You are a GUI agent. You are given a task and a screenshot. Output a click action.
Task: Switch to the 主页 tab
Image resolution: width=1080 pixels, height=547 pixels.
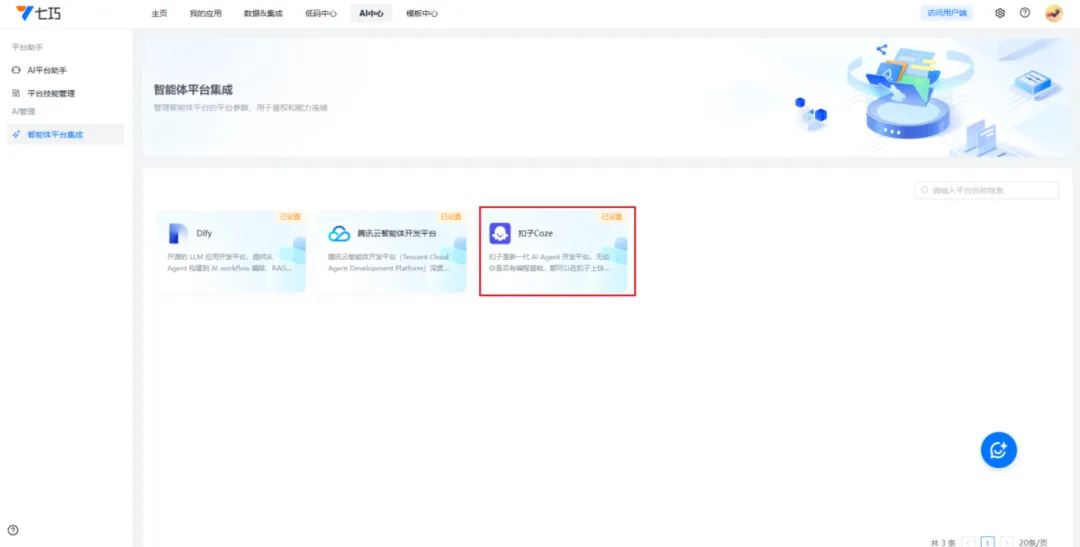tap(159, 13)
